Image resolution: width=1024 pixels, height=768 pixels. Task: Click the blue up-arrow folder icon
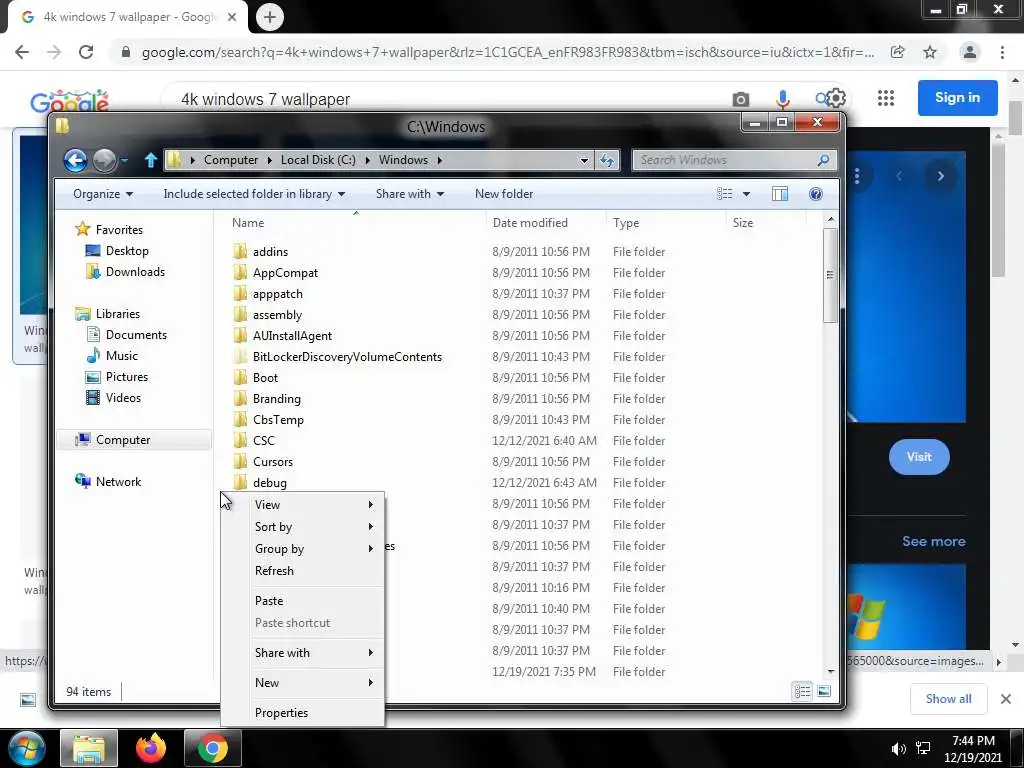click(151, 160)
